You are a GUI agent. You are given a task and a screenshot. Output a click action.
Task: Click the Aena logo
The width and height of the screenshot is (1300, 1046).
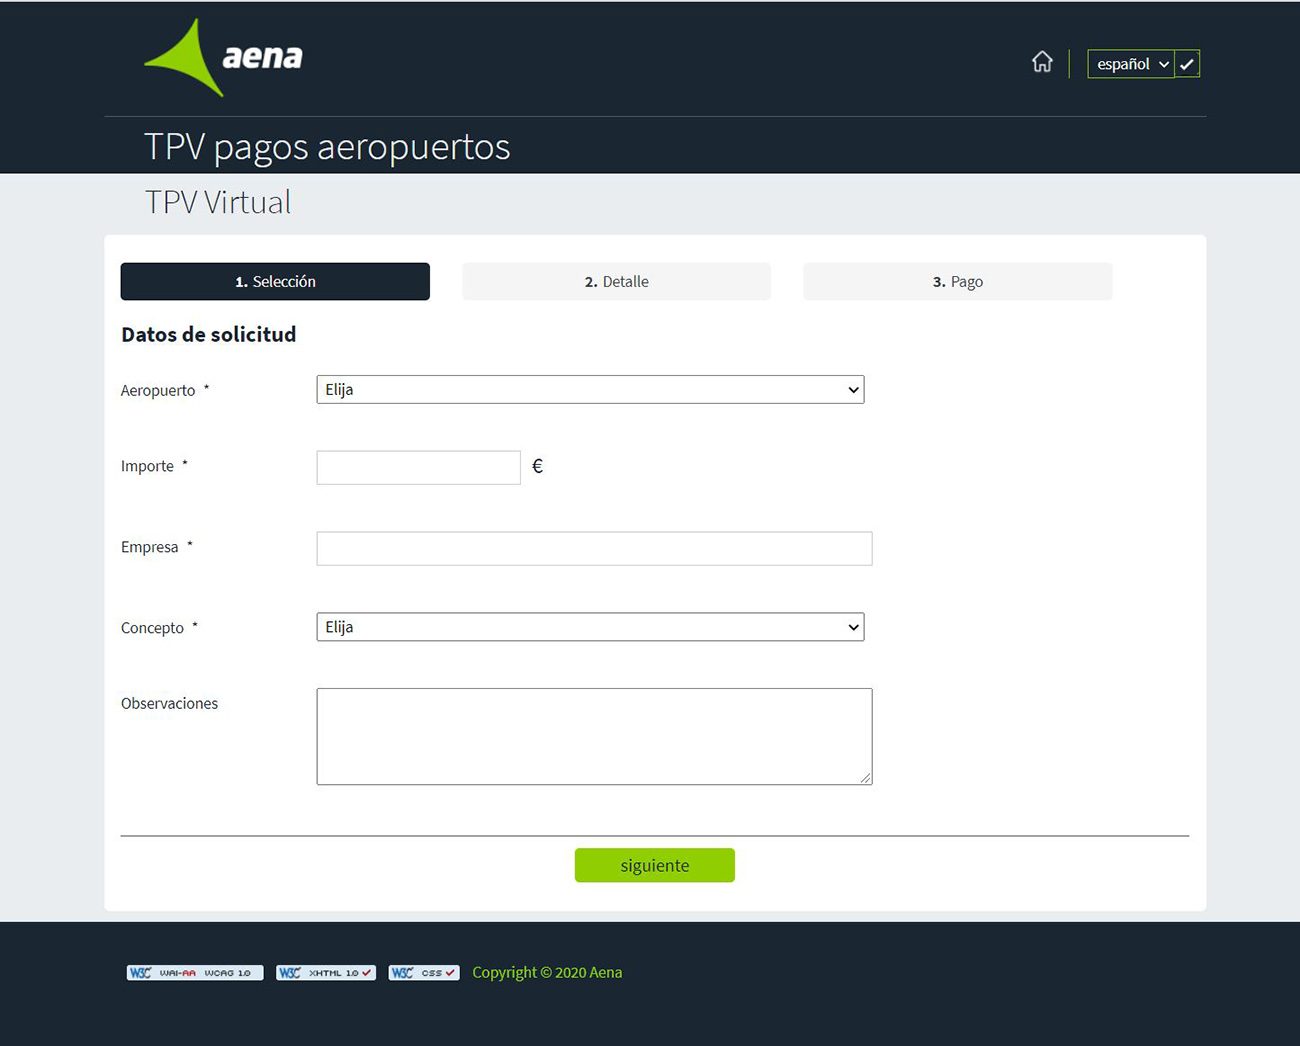(x=223, y=58)
